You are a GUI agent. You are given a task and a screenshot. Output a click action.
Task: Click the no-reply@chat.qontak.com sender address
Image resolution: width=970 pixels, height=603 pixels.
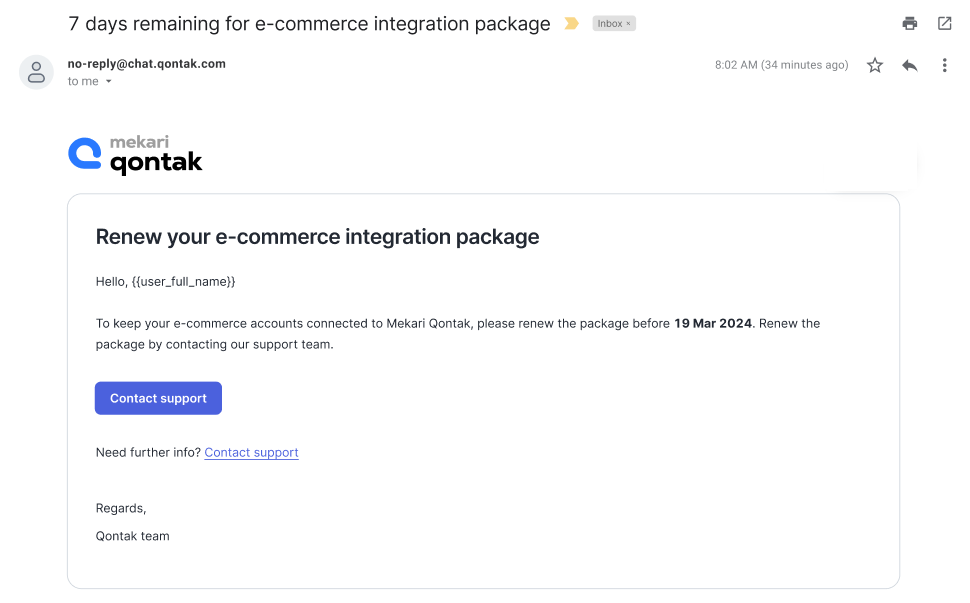pos(146,63)
